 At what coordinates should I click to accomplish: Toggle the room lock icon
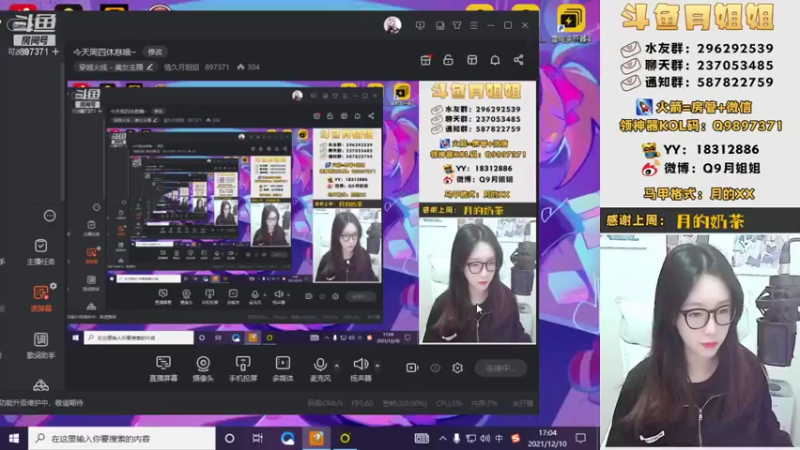[x=448, y=60]
